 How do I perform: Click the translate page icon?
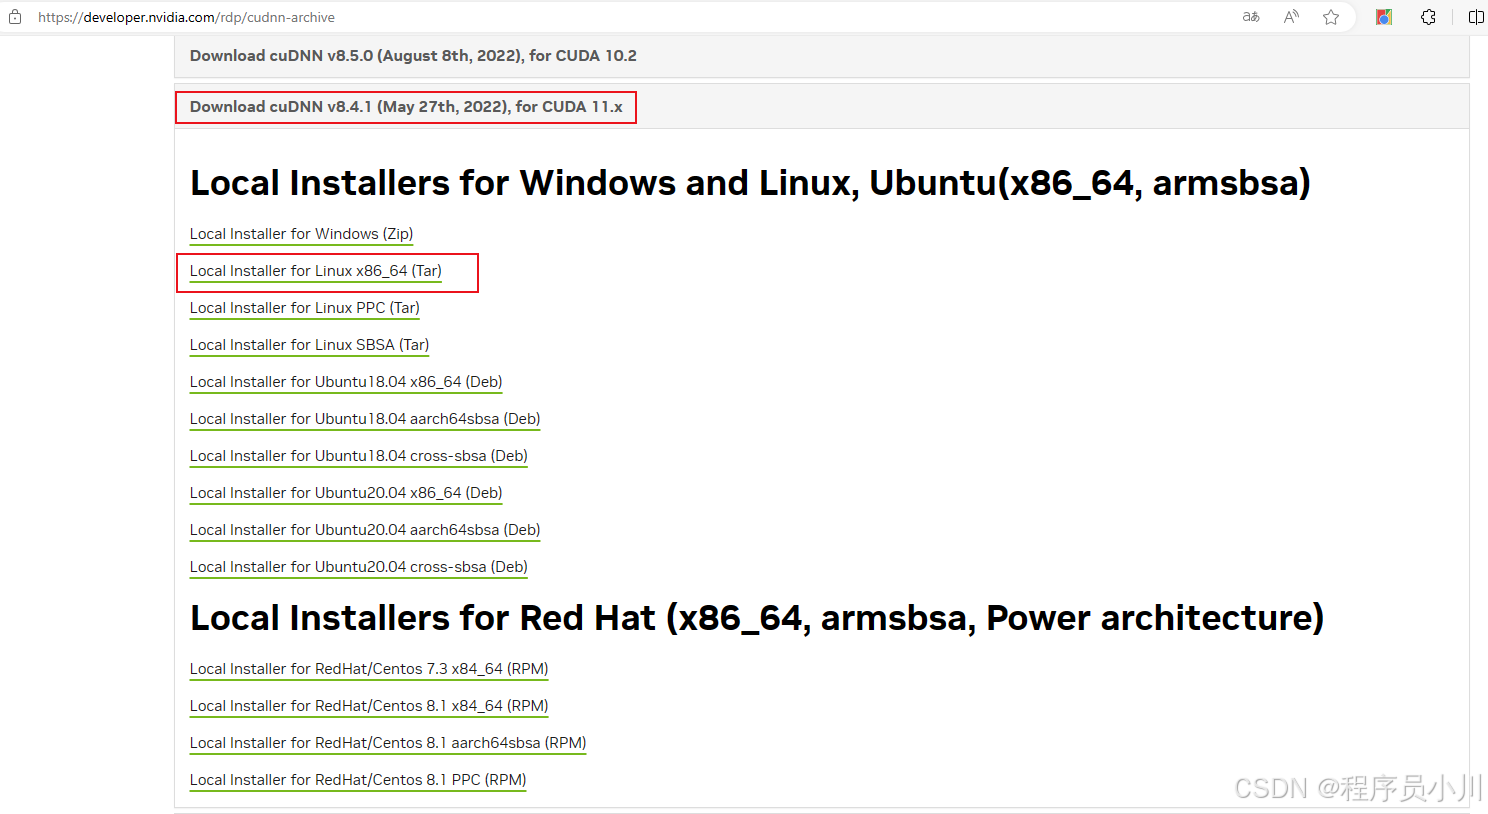1251,17
